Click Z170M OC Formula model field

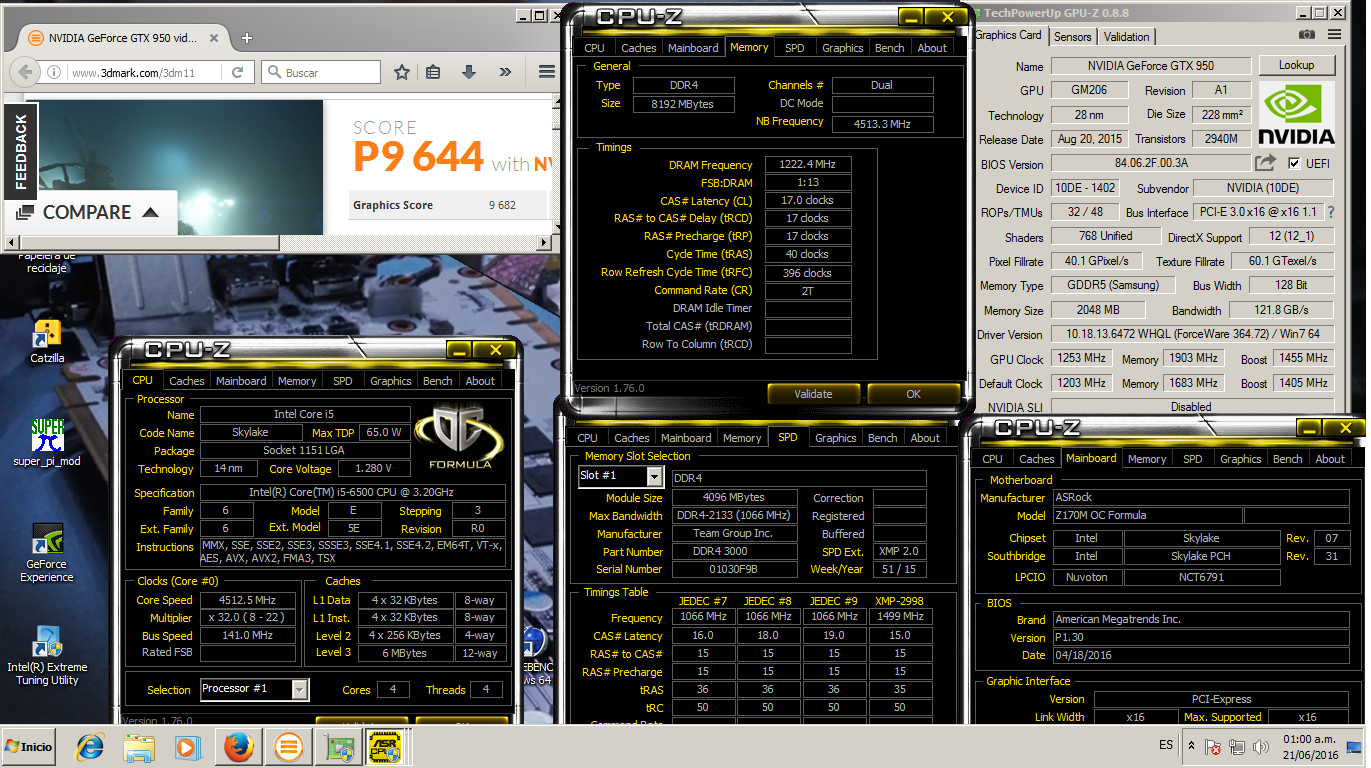pos(1146,516)
